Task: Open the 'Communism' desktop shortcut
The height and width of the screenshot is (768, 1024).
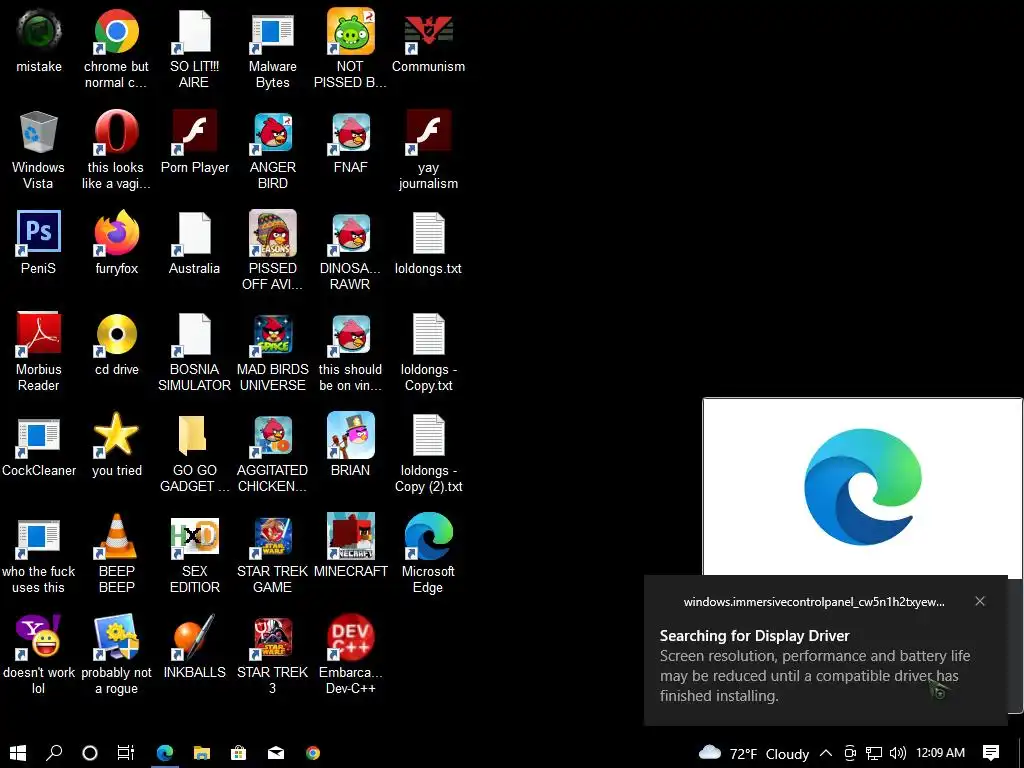Action: pyautogui.click(x=428, y=42)
